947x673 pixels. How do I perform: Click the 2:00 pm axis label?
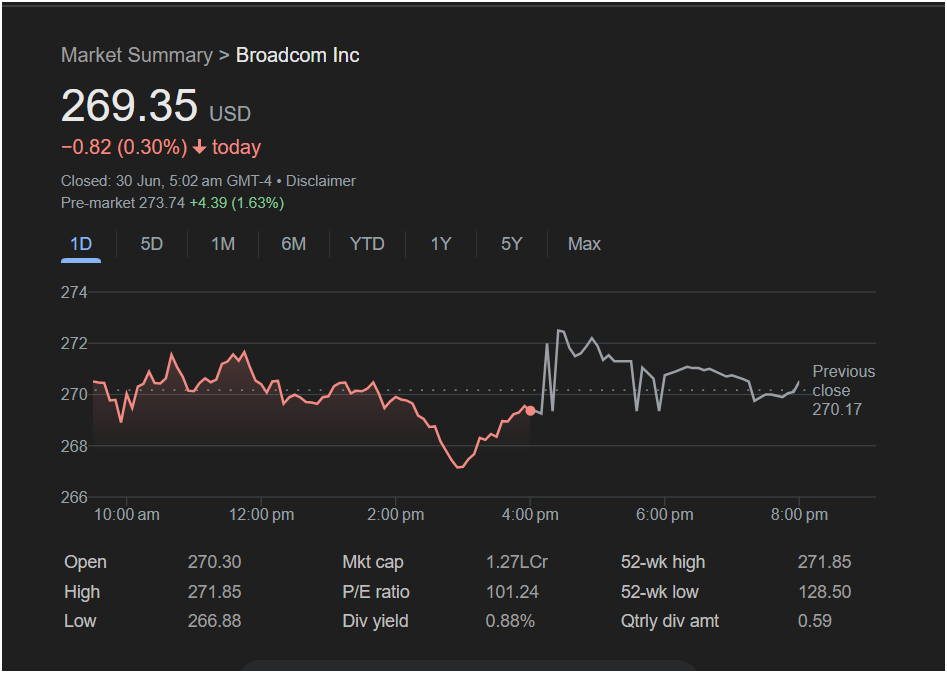click(x=396, y=515)
